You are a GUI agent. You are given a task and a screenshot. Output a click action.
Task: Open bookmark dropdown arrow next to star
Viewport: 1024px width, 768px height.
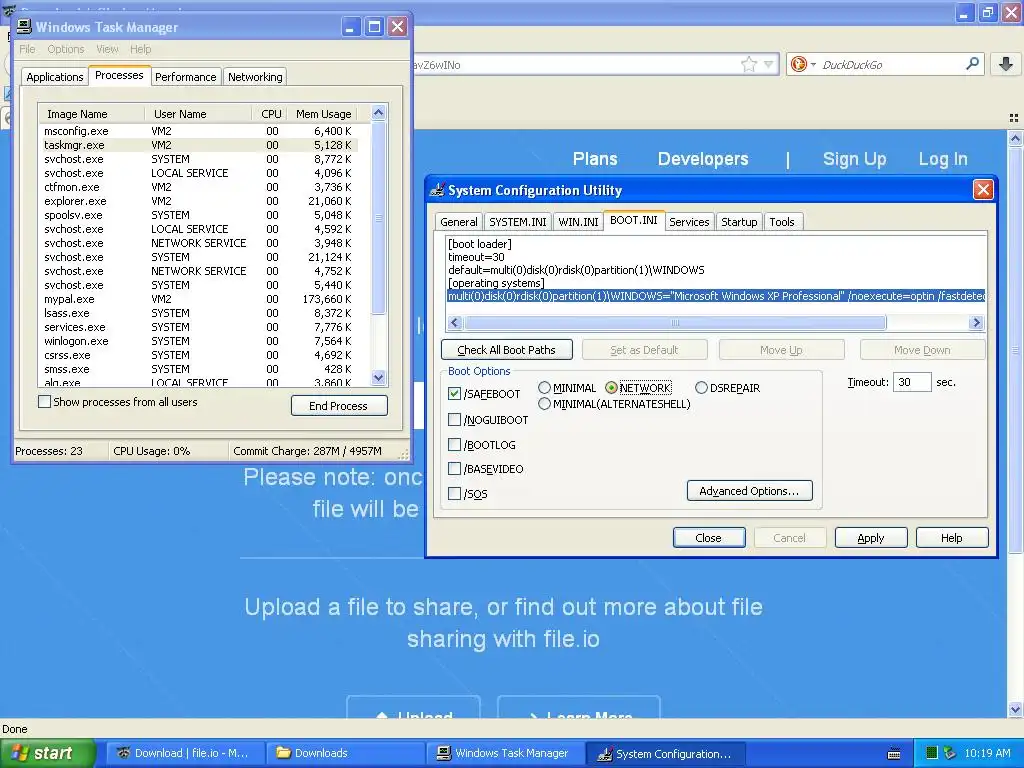(x=769, y=64)
